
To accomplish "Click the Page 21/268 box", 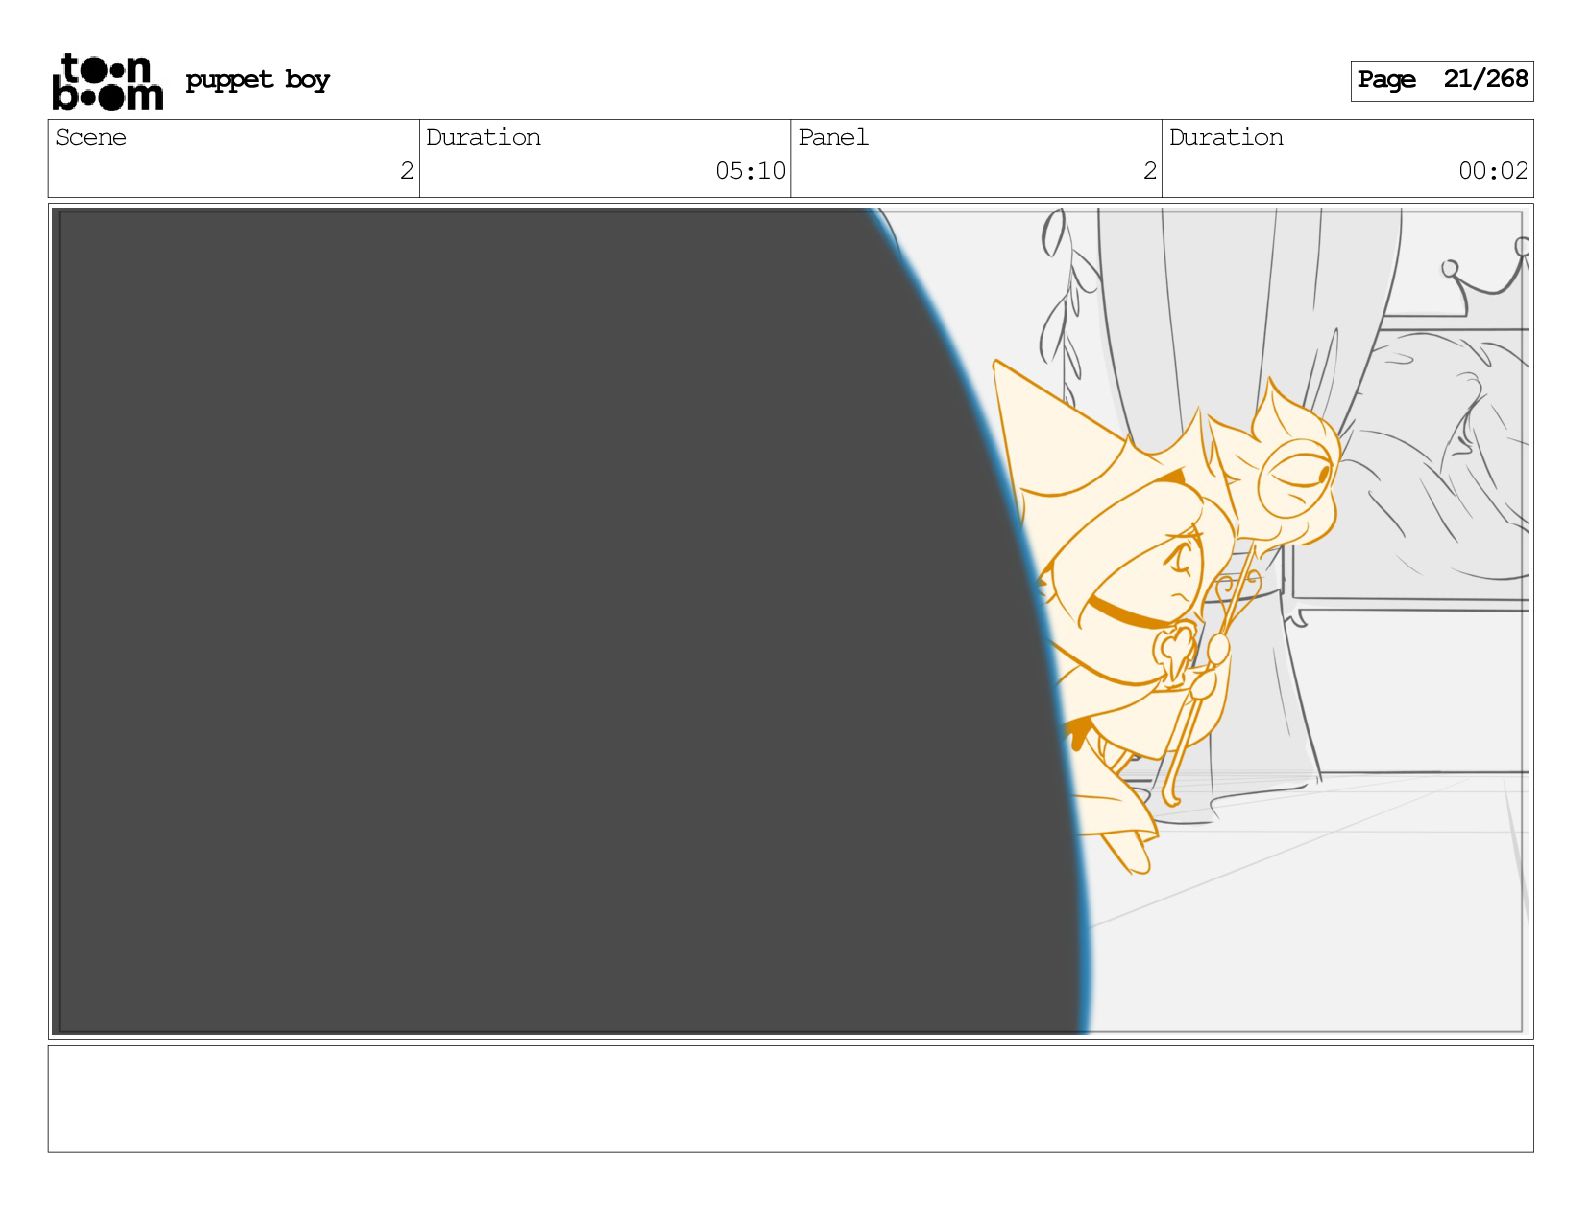I will [x=1441, y=80].
